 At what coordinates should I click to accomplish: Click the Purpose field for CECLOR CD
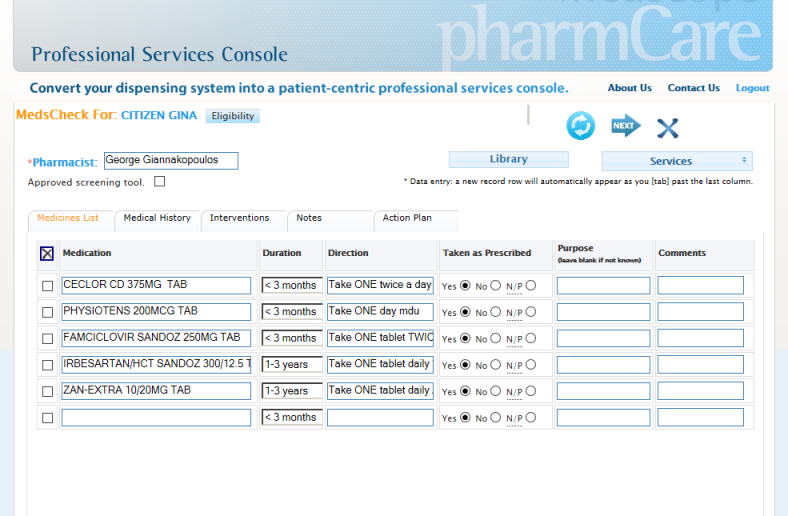coord(603,285)
